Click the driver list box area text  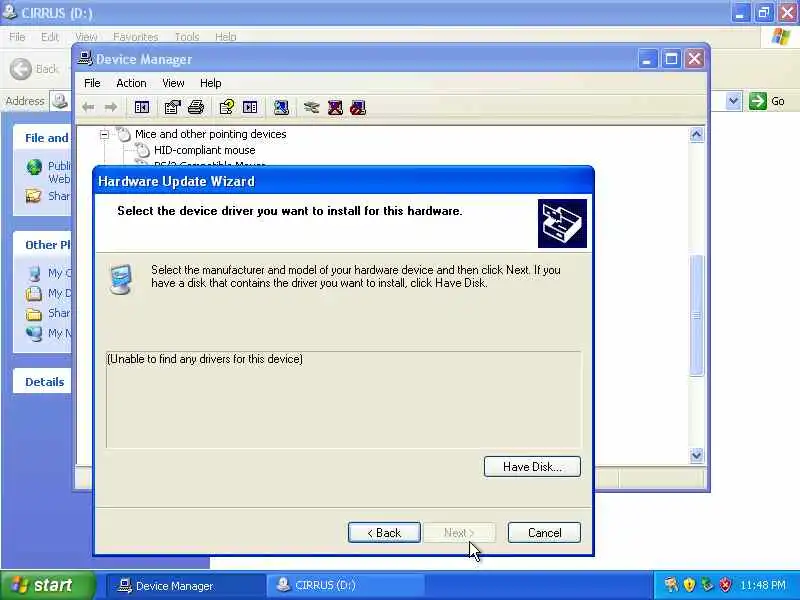[x=205, y=359]
